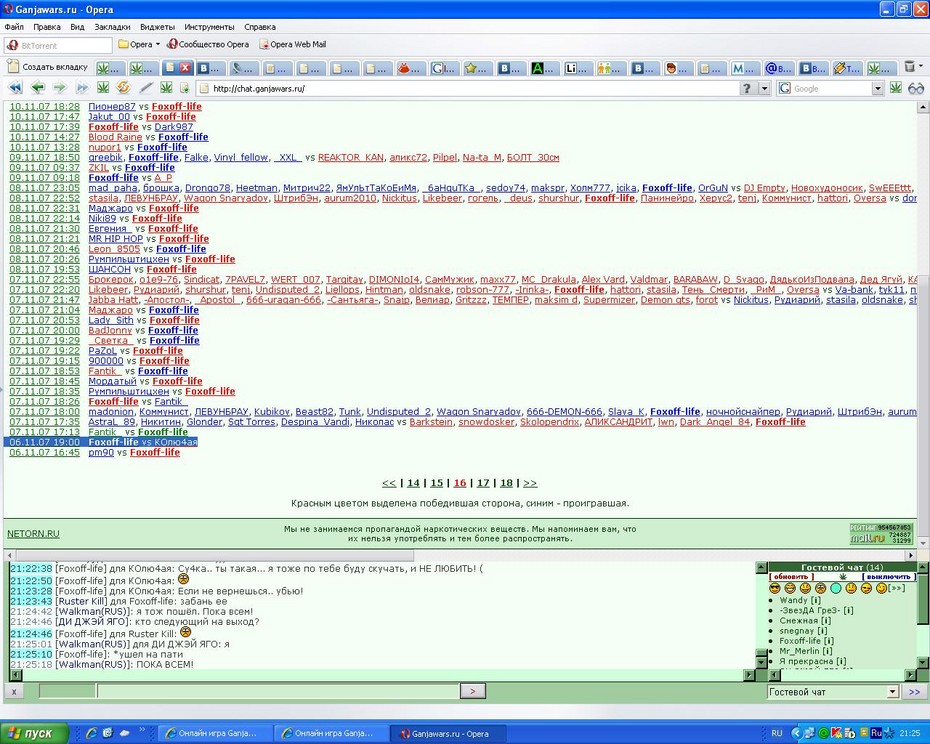This screenshot has height=744, width=930.
Task: Click the Создать вкладку new tab button
Action: [x=47, y=67]
